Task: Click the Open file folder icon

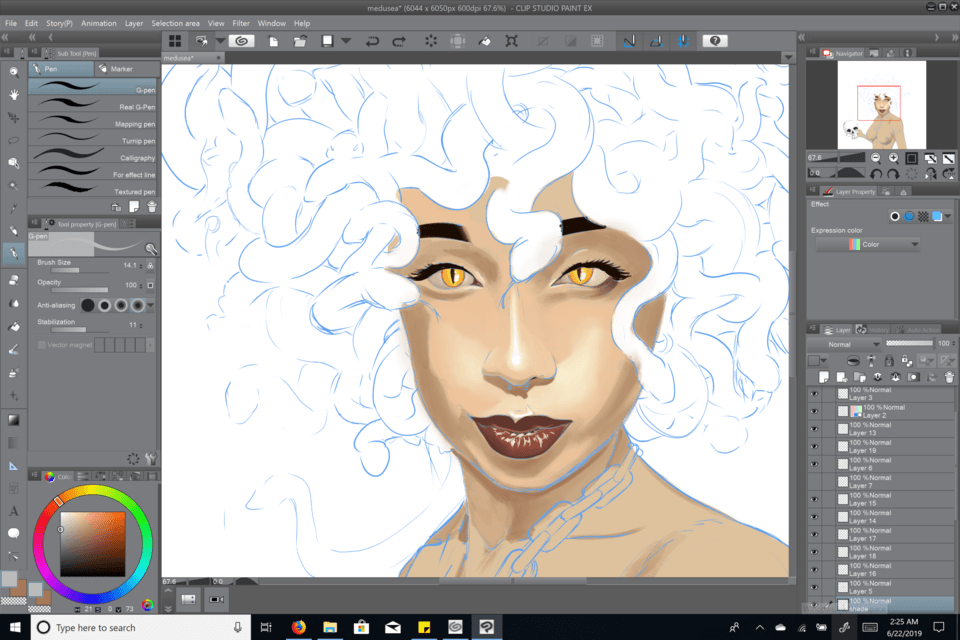Action: point(299,41)
